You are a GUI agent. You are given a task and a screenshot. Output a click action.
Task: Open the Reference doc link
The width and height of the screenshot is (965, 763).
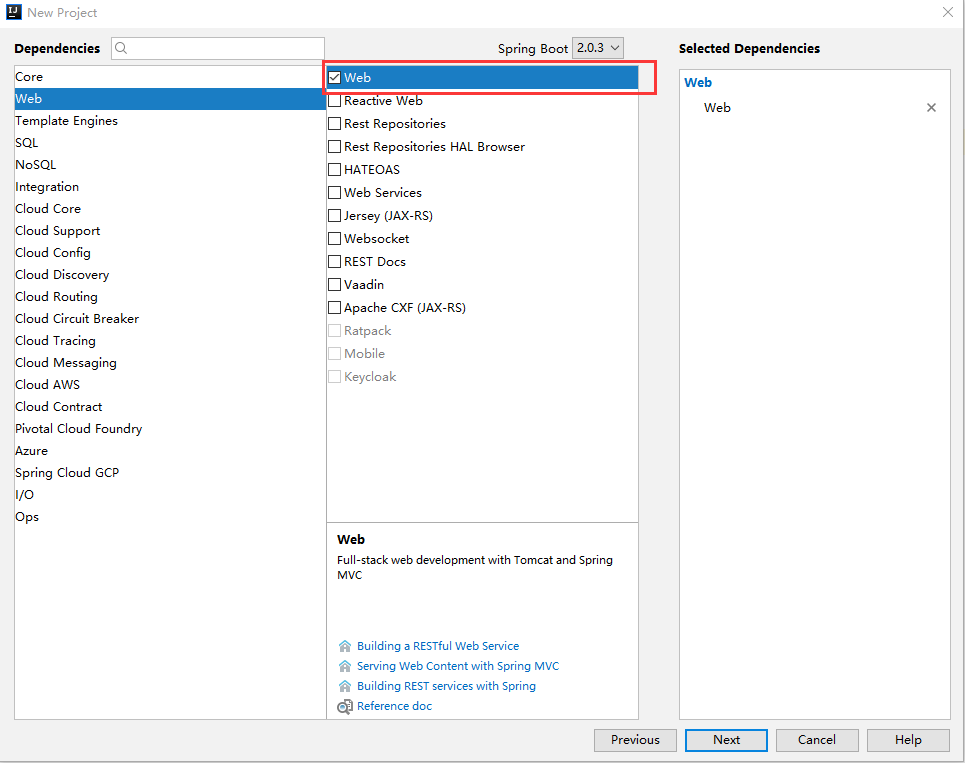(394, 706)
